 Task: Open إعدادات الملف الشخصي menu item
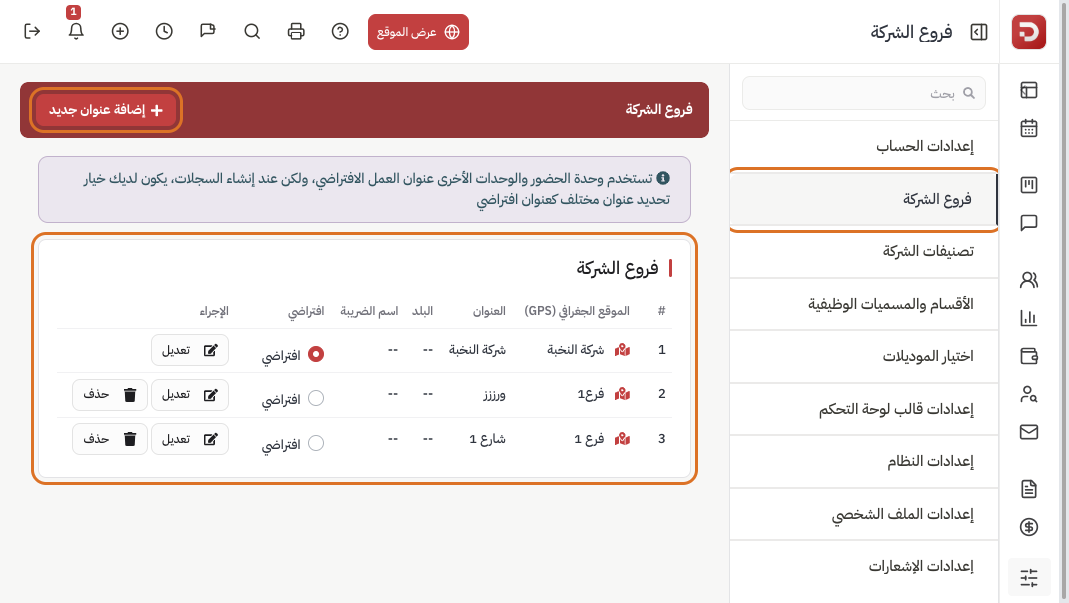[x=864, y=514]
